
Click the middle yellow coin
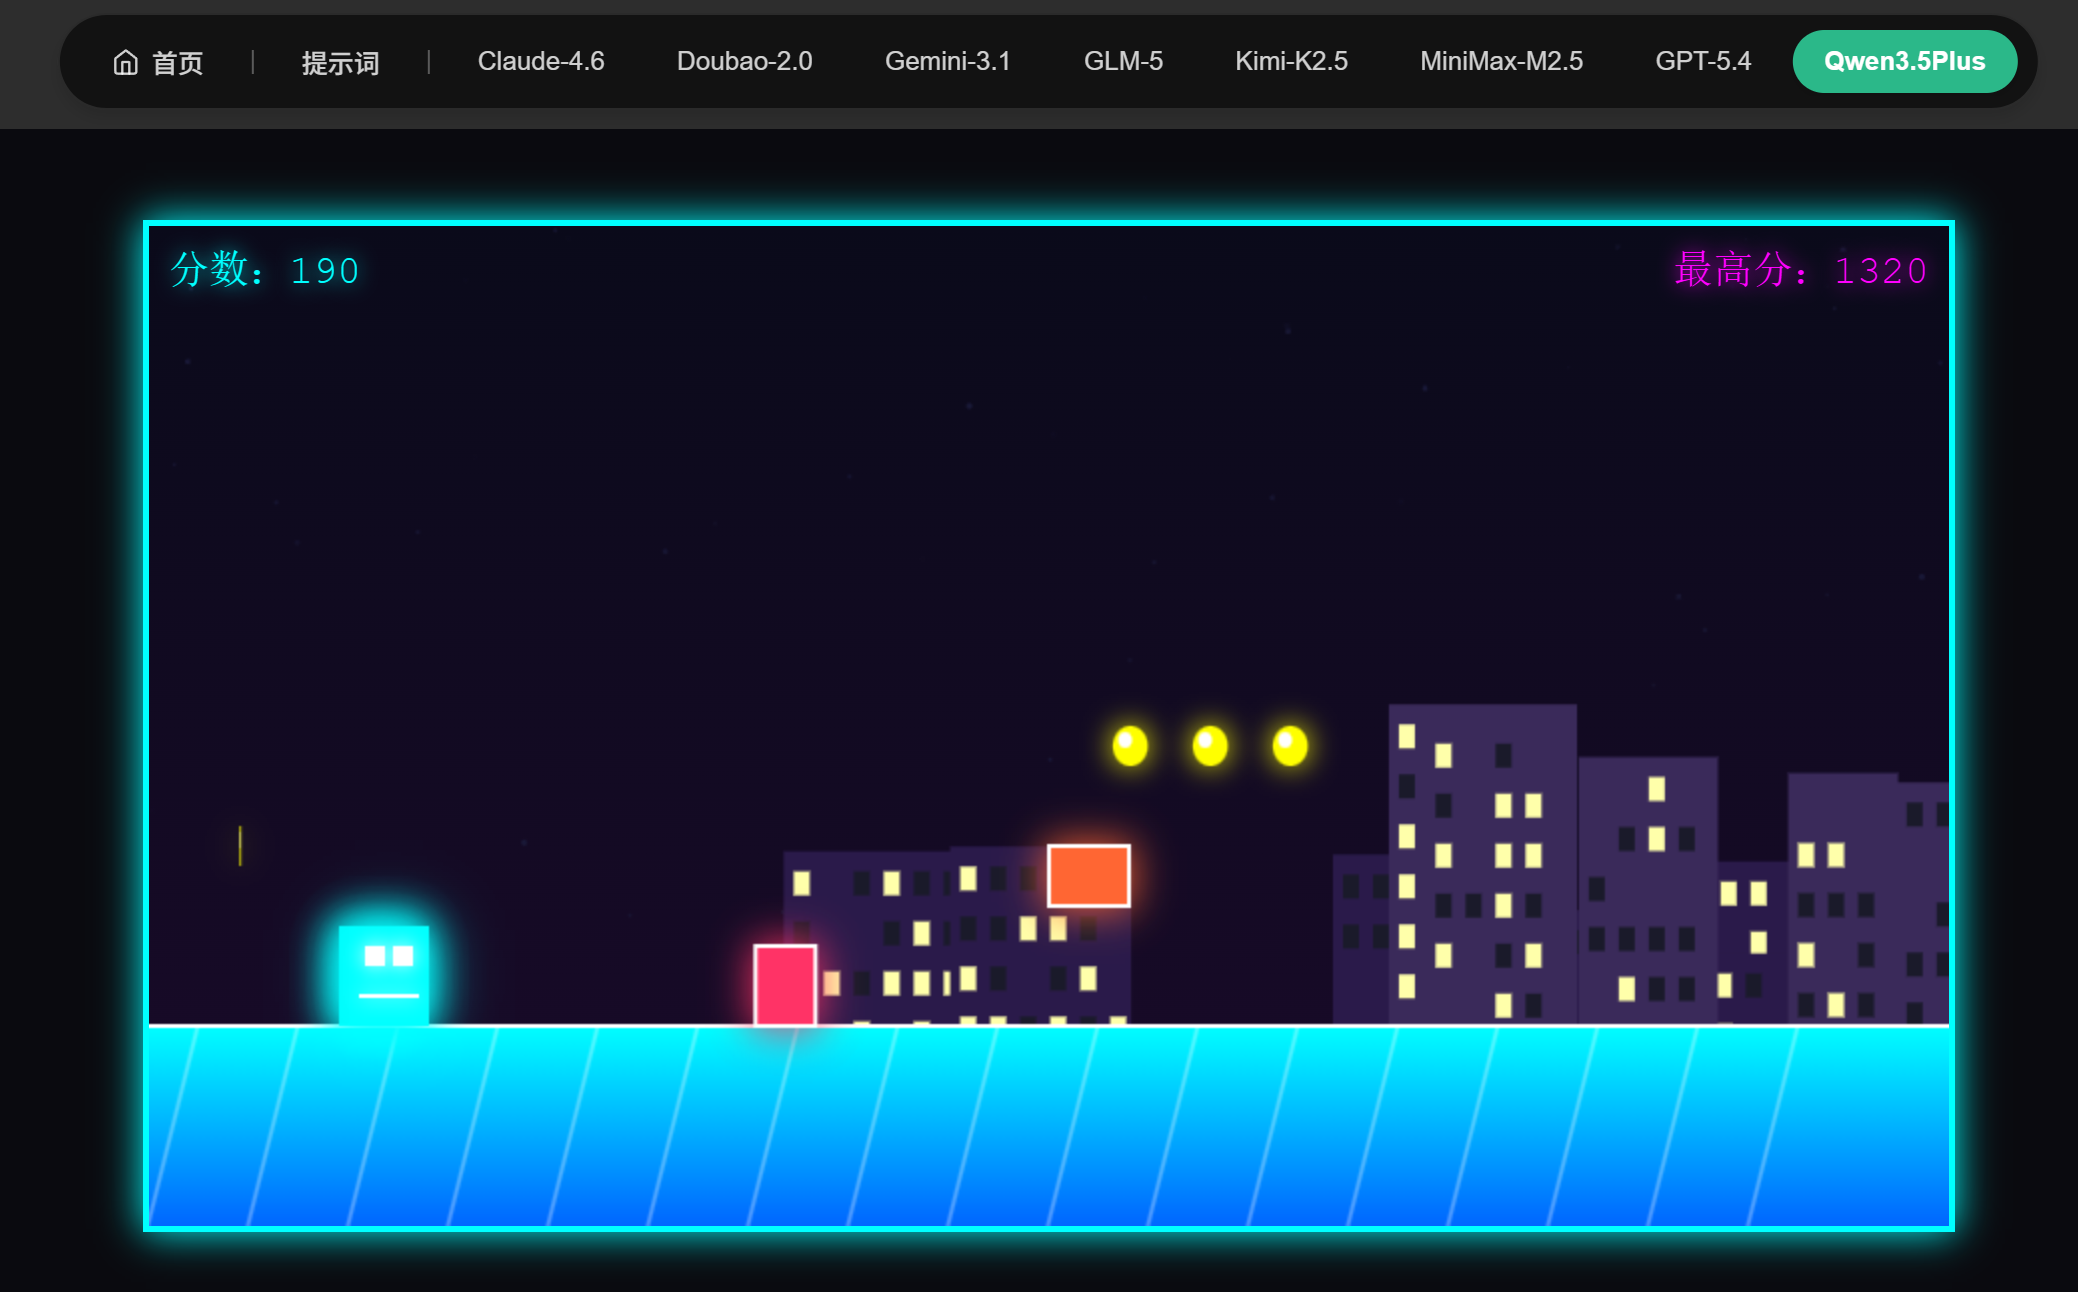click(1210, 746)
